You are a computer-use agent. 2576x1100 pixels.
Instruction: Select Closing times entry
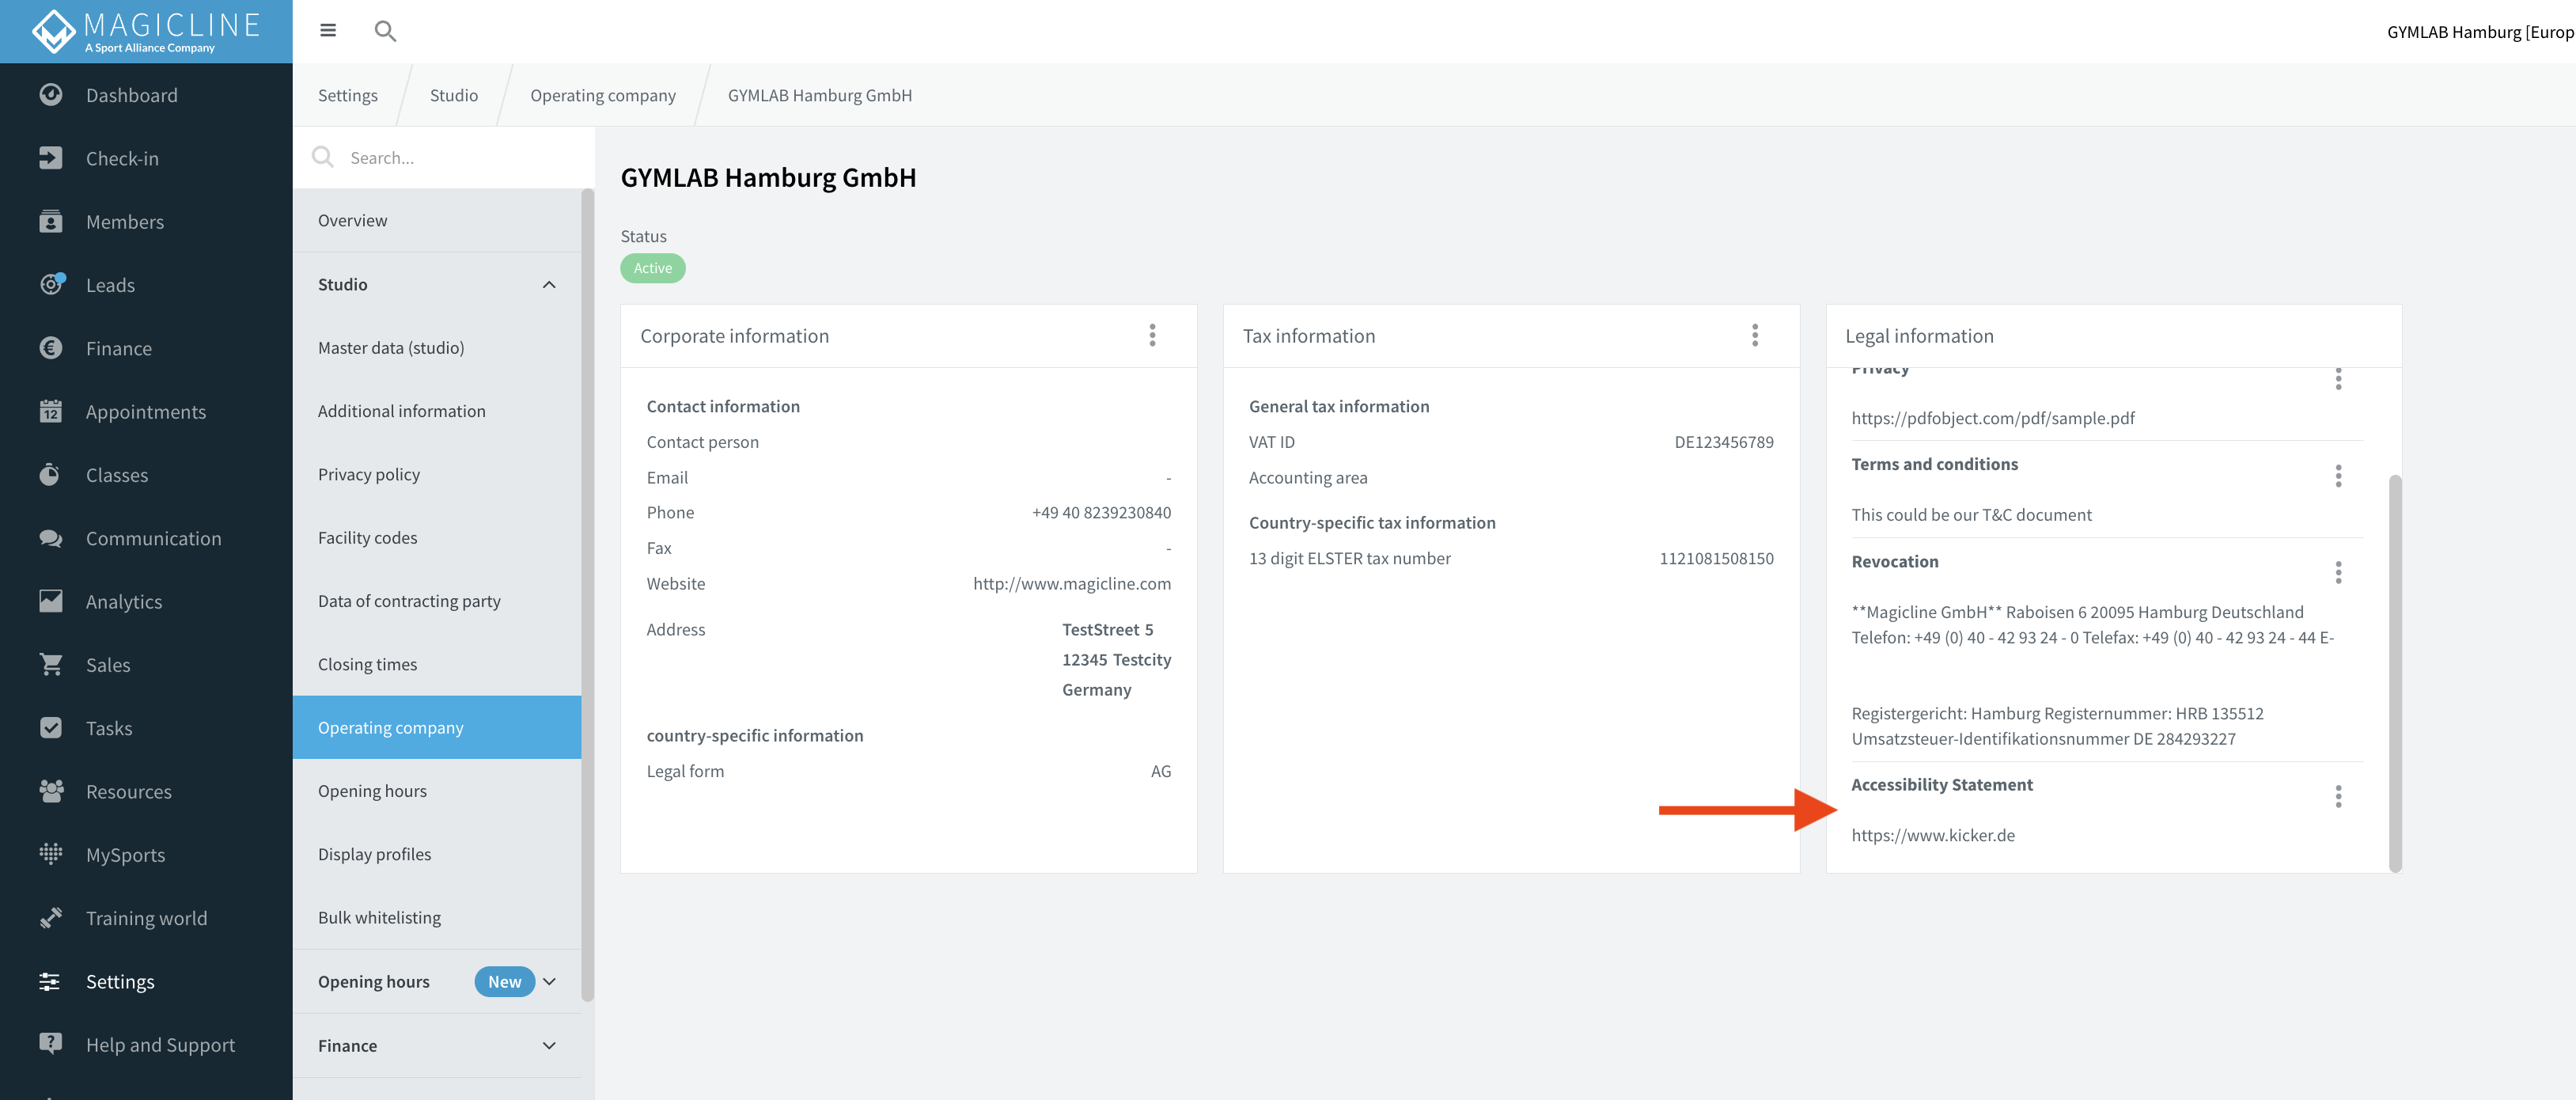point(437,664)
